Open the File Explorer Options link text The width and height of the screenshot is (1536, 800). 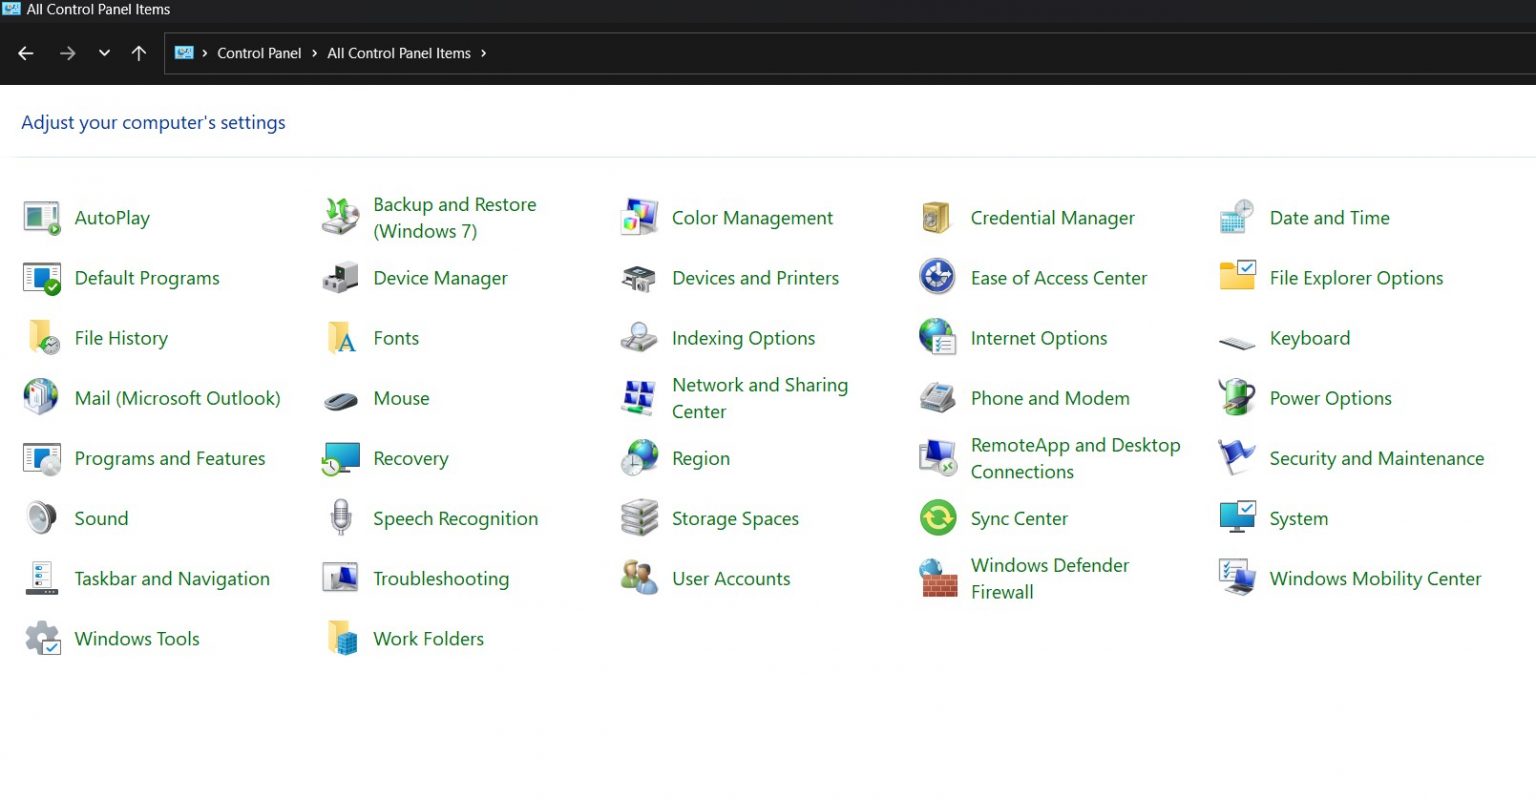(1356, 278)
